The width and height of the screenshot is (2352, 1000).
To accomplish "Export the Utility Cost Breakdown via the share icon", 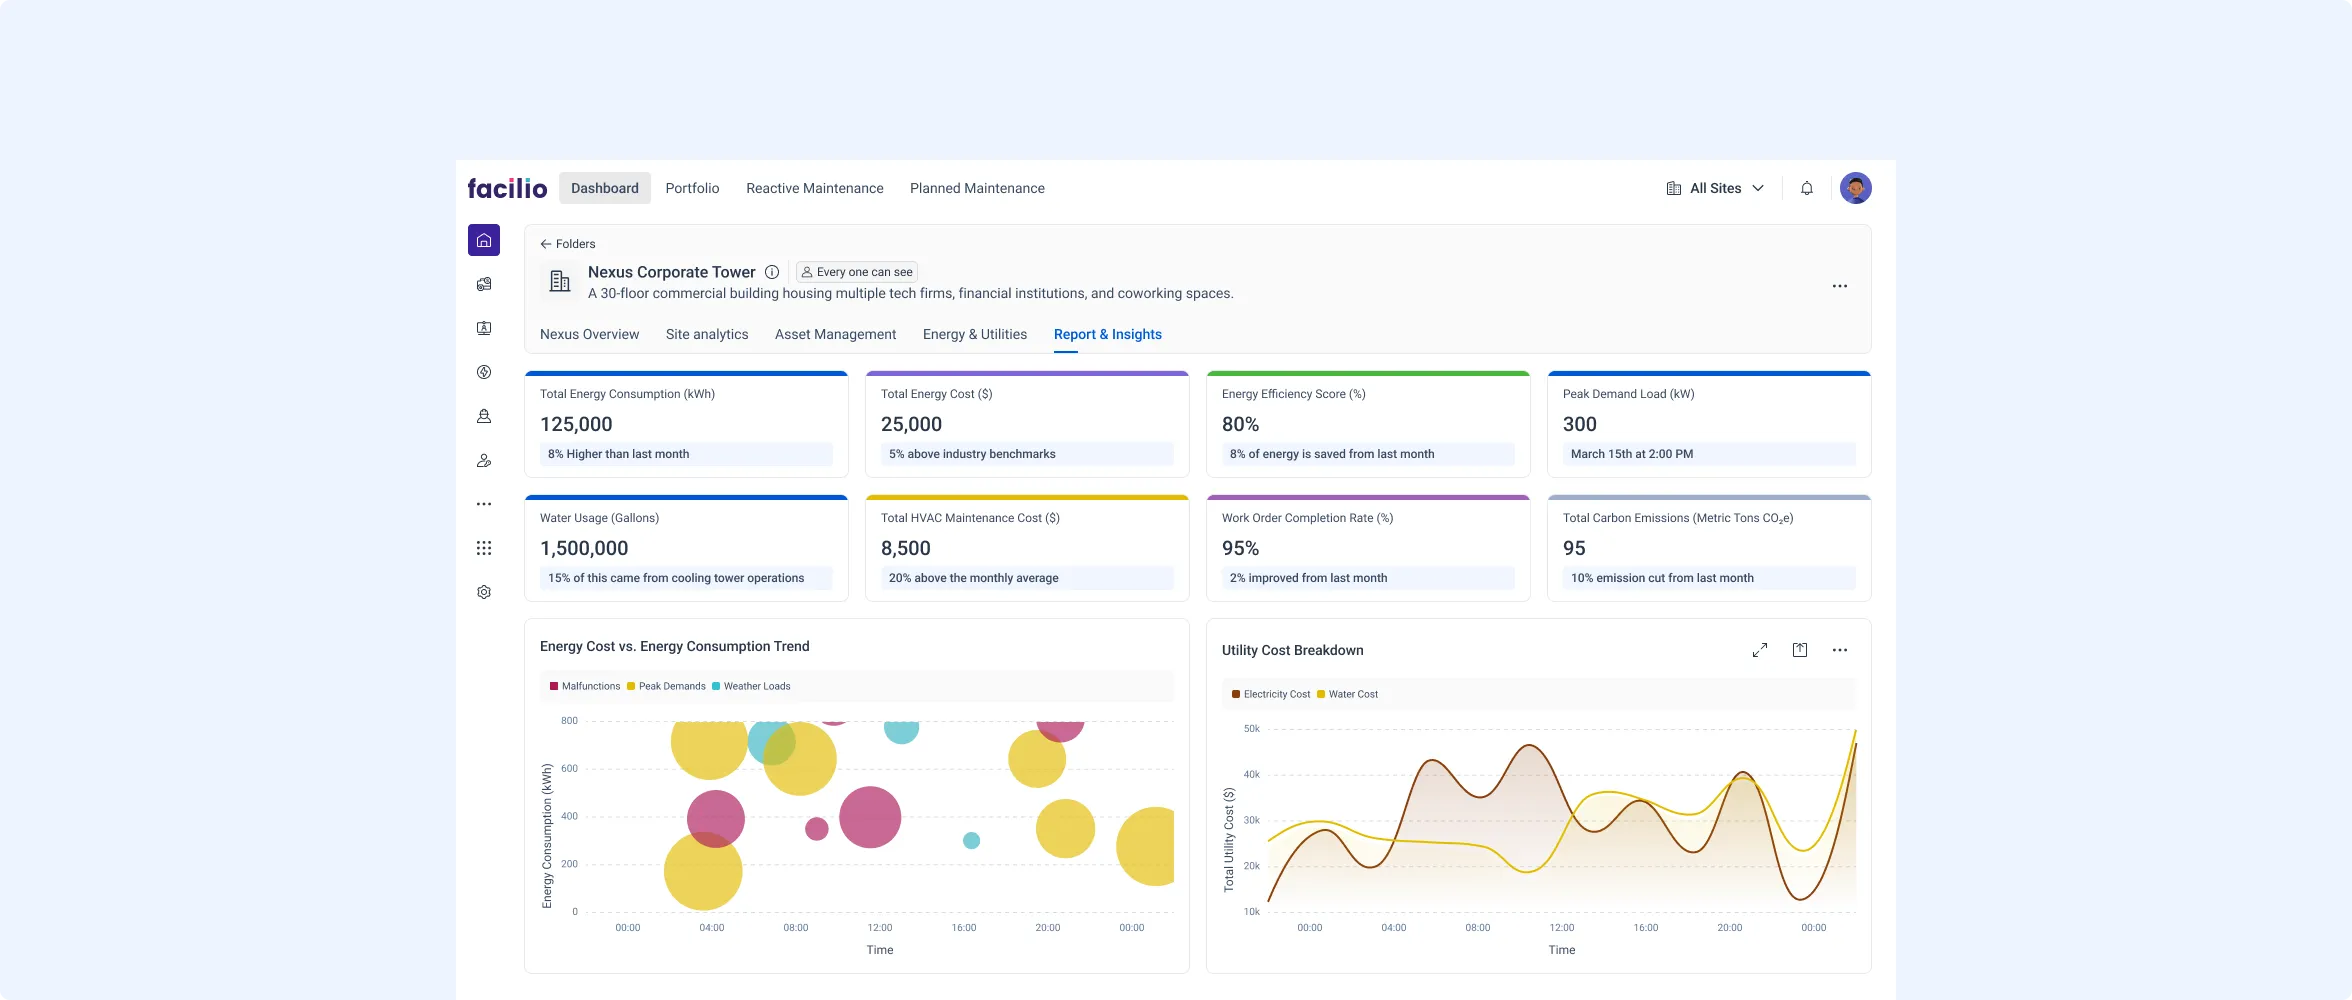I will [1799, 649].
